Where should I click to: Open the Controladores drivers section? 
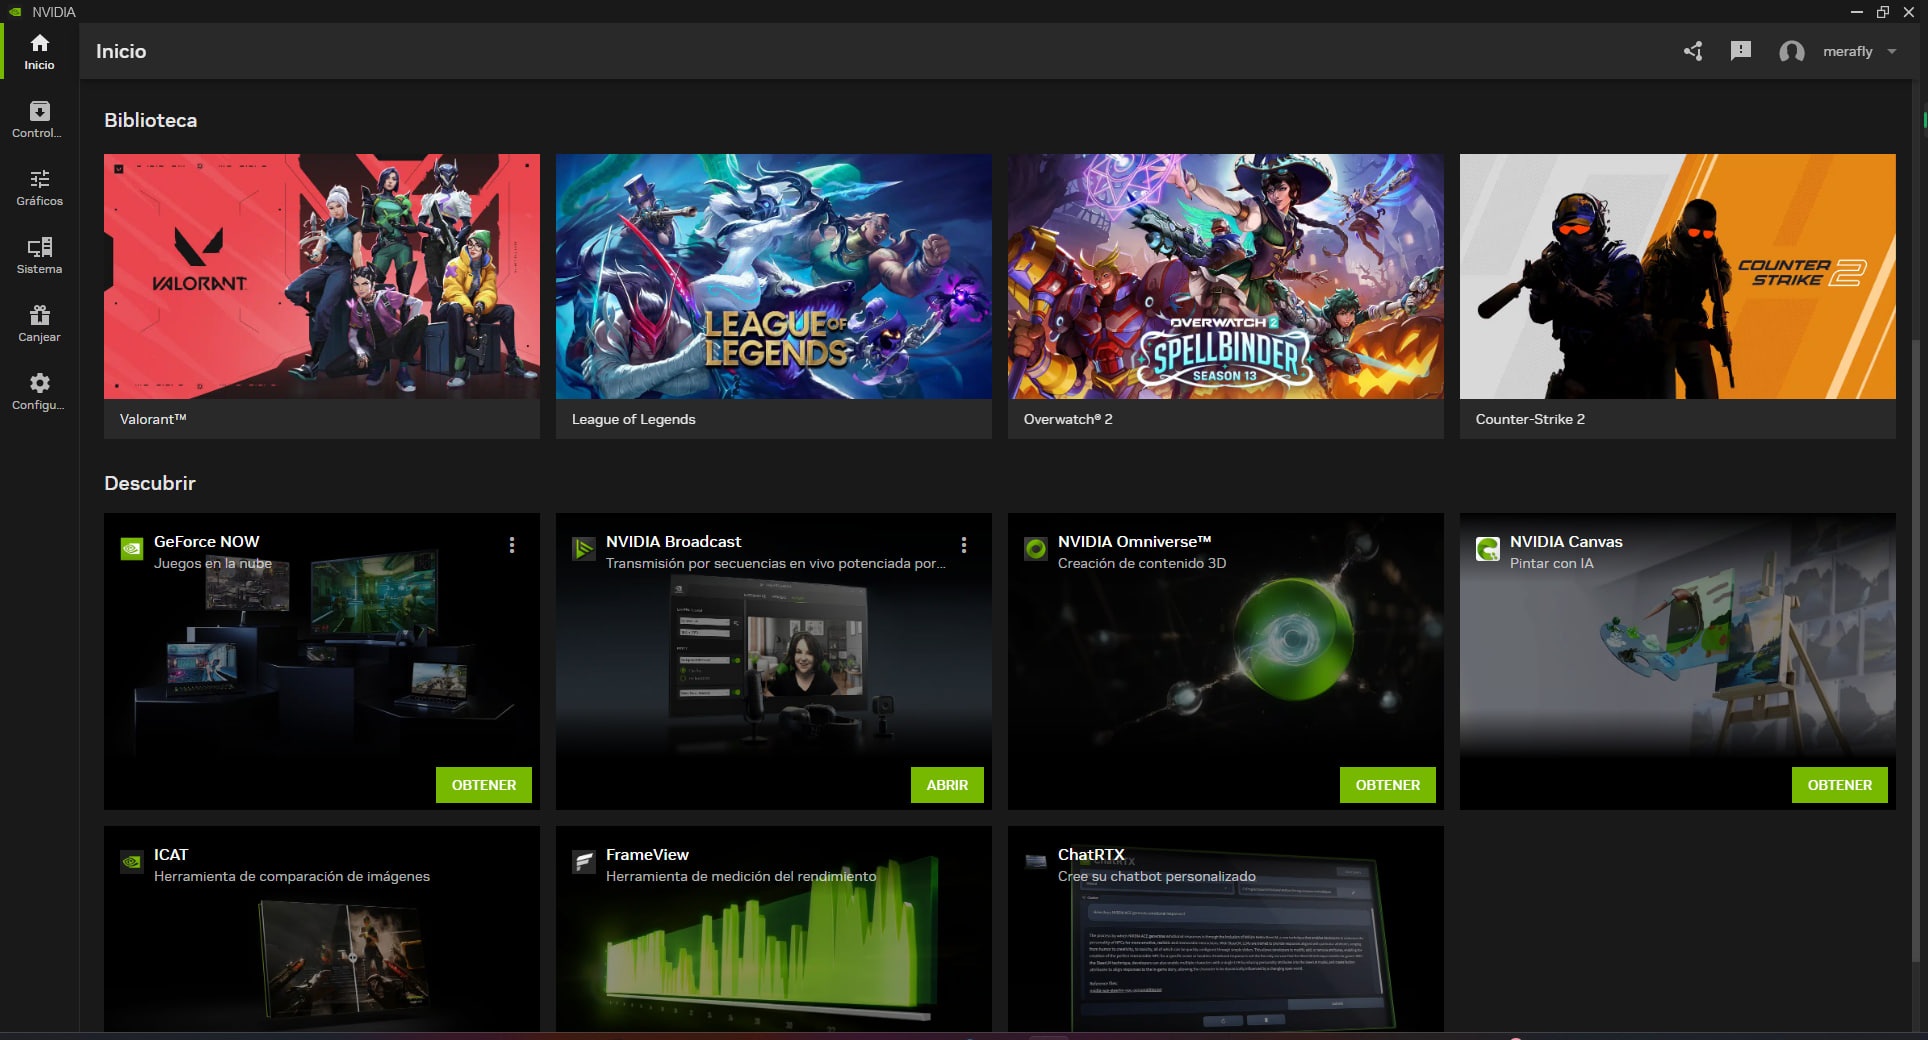39,119
